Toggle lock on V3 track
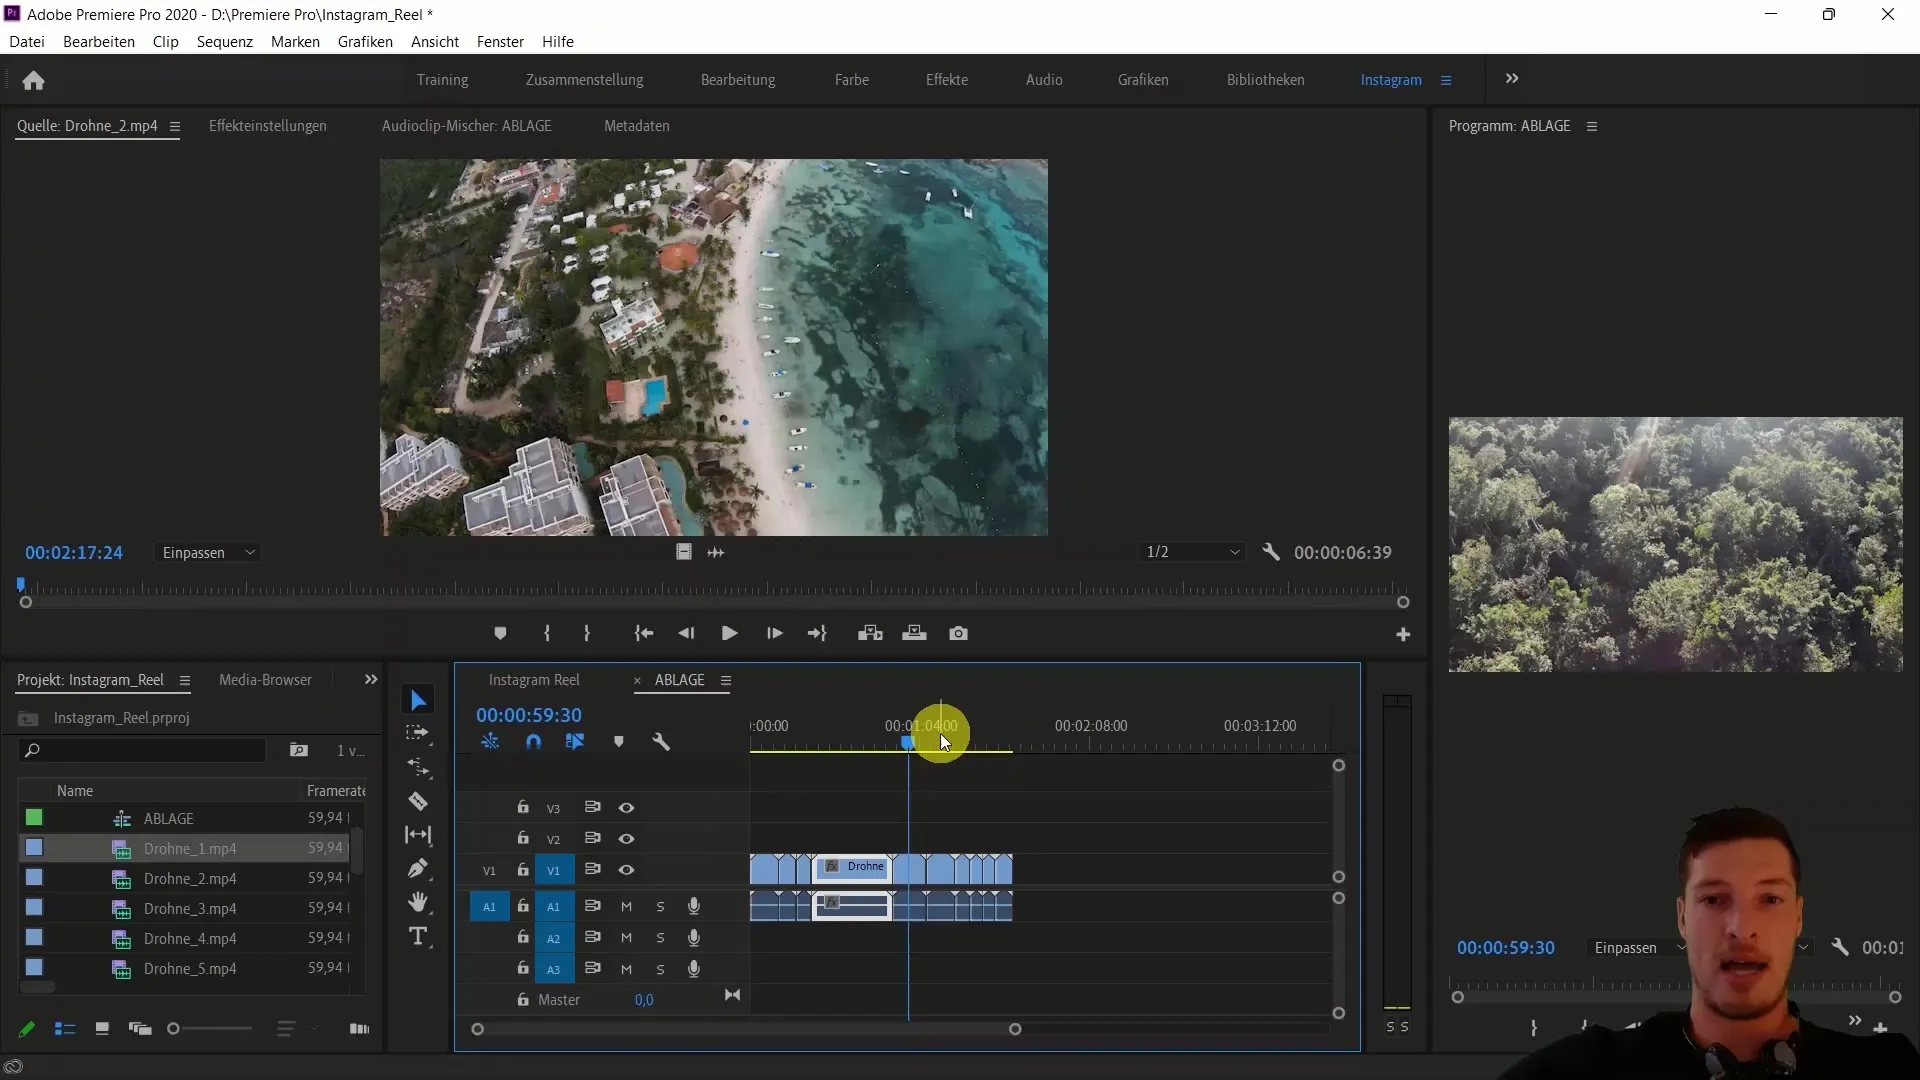This screenshot has width=1920, height=1080. (523, 807)
